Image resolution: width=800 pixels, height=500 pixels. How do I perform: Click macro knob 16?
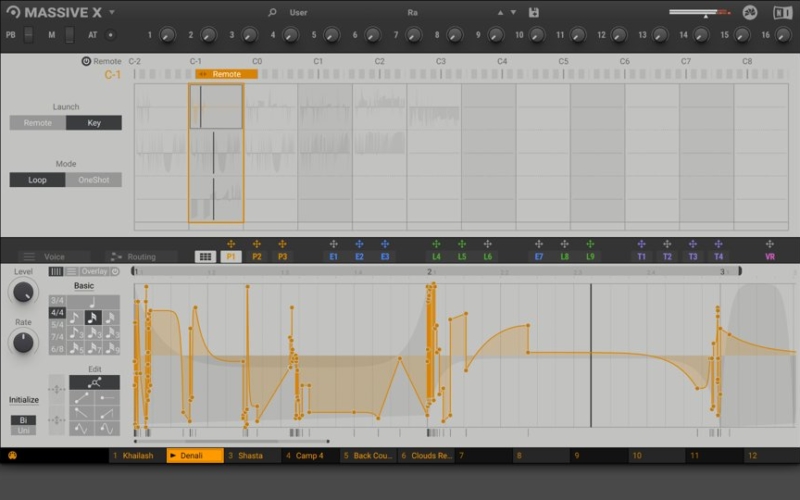click(x=783, y=35)
